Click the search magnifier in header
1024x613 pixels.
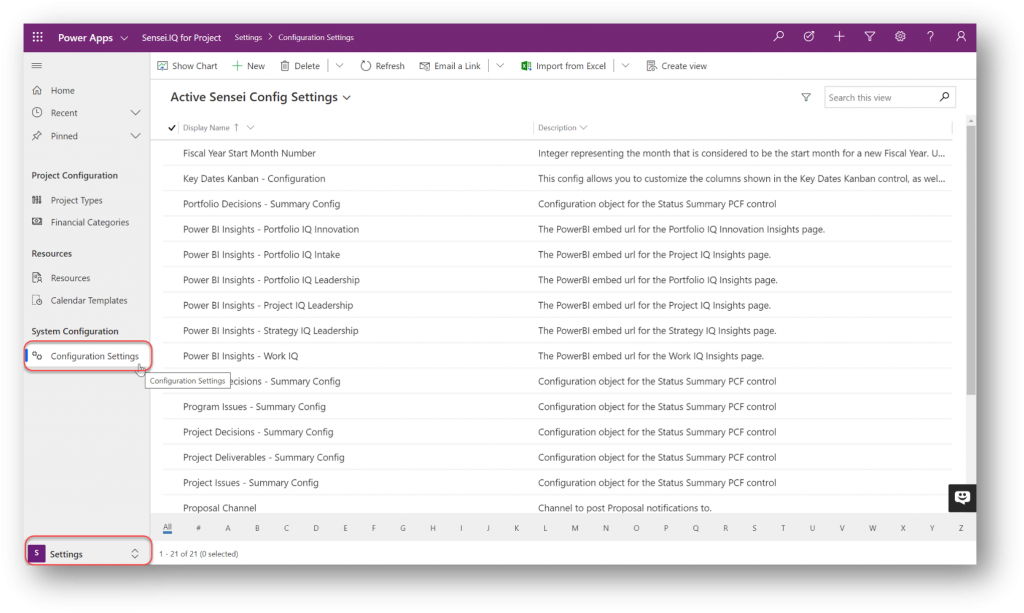click(x=778, y=37)
